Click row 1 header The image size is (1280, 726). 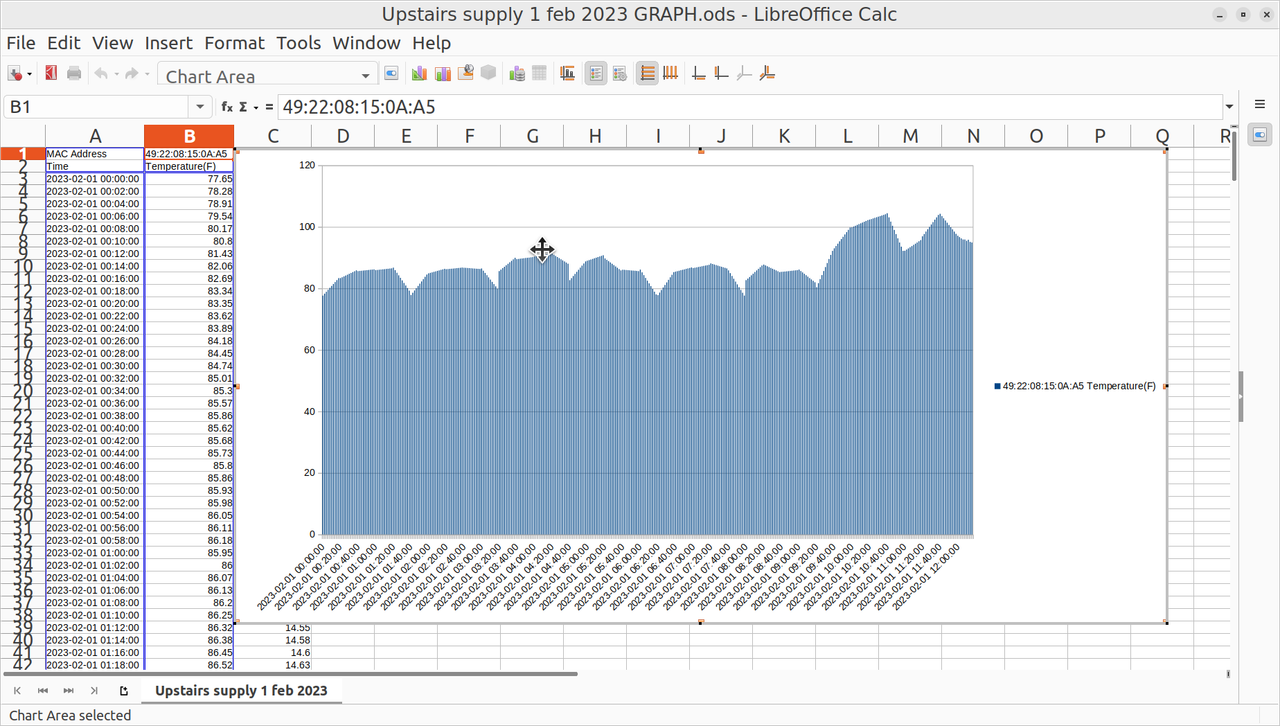[x=22, y=154]
